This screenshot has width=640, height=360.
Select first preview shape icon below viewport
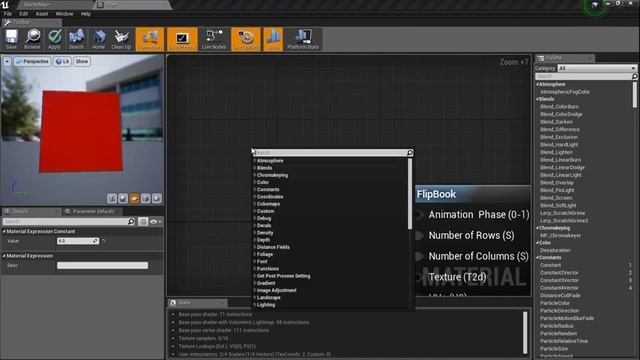coord(112,198)
